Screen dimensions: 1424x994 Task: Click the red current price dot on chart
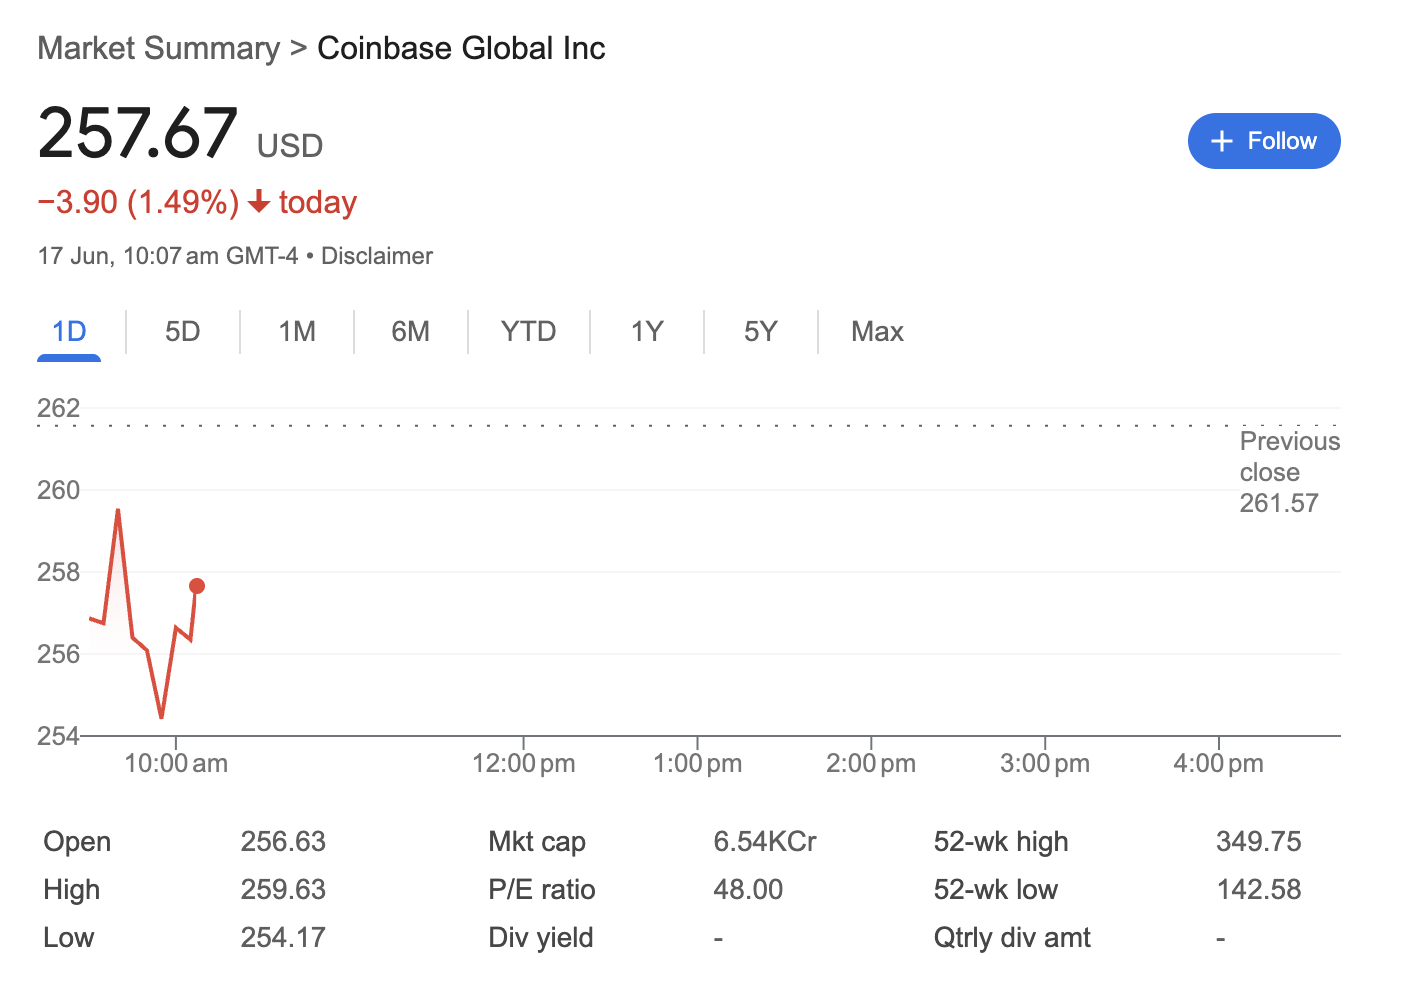[197, 586]
